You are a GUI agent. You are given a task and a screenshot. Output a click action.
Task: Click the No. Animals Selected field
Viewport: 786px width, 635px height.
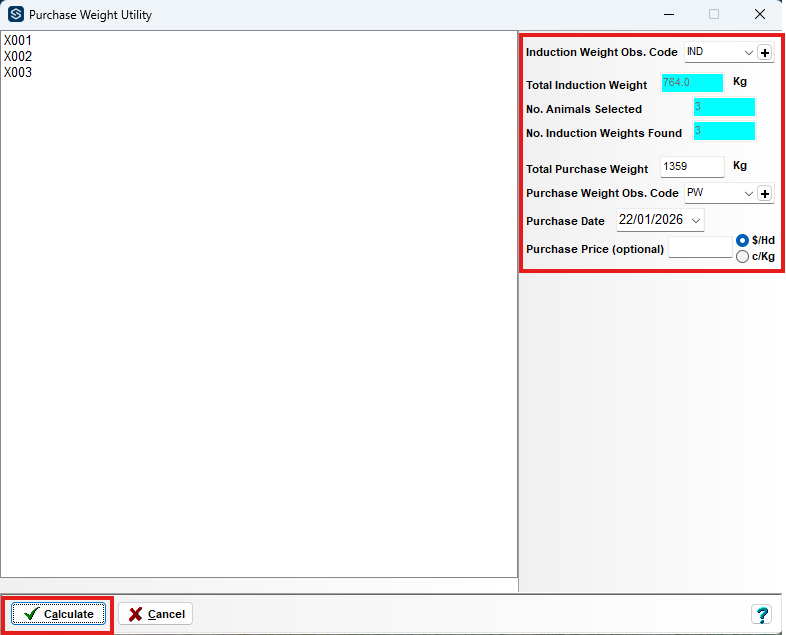724,107
